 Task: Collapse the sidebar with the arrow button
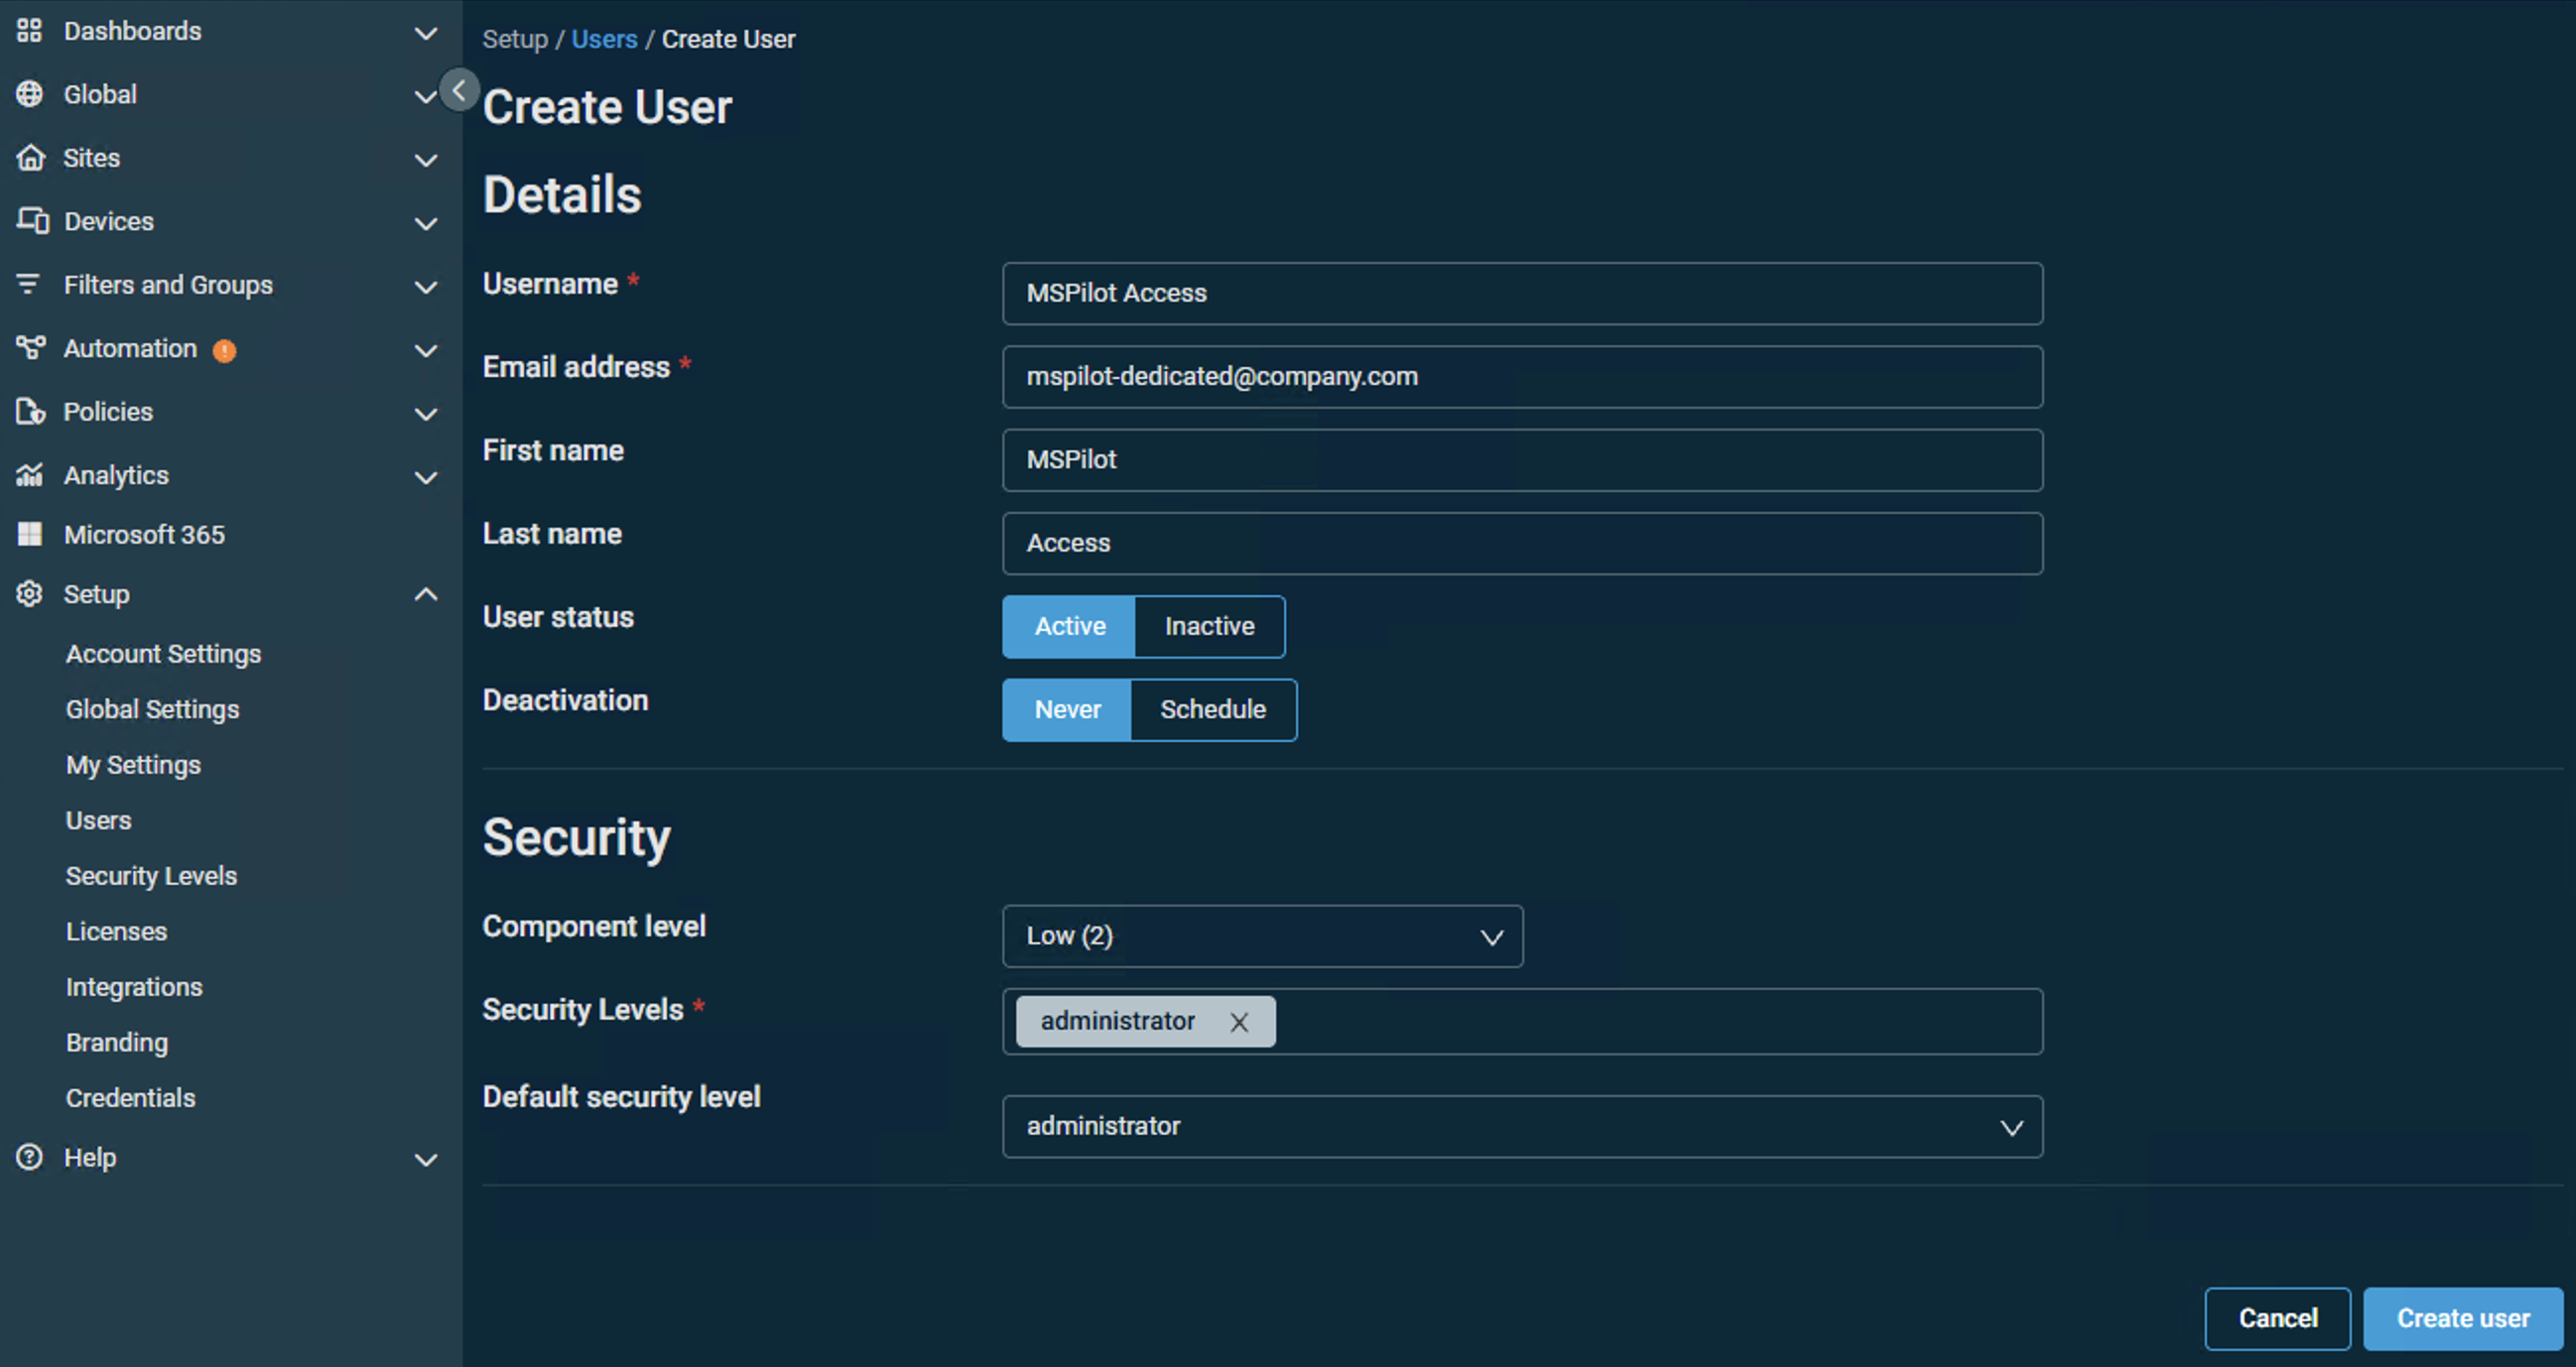point(459,91)
